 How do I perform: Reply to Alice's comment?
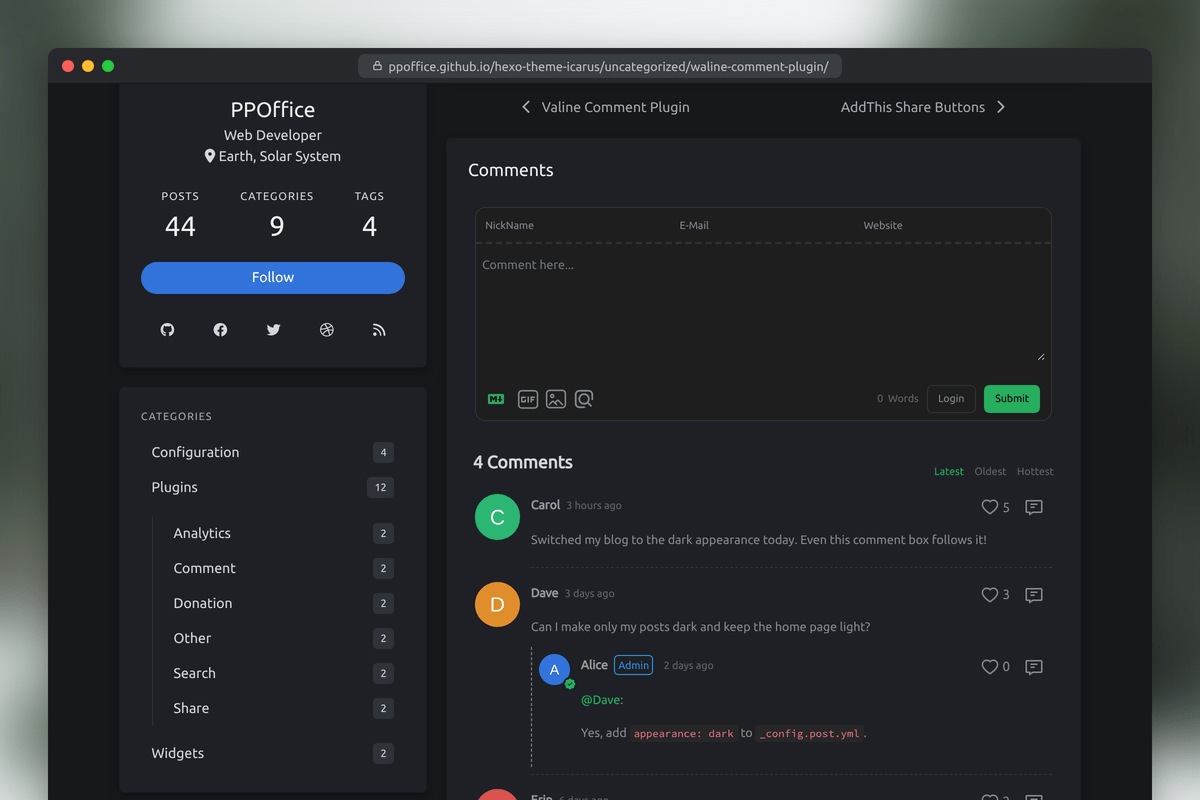click(x=1034, y=667)
